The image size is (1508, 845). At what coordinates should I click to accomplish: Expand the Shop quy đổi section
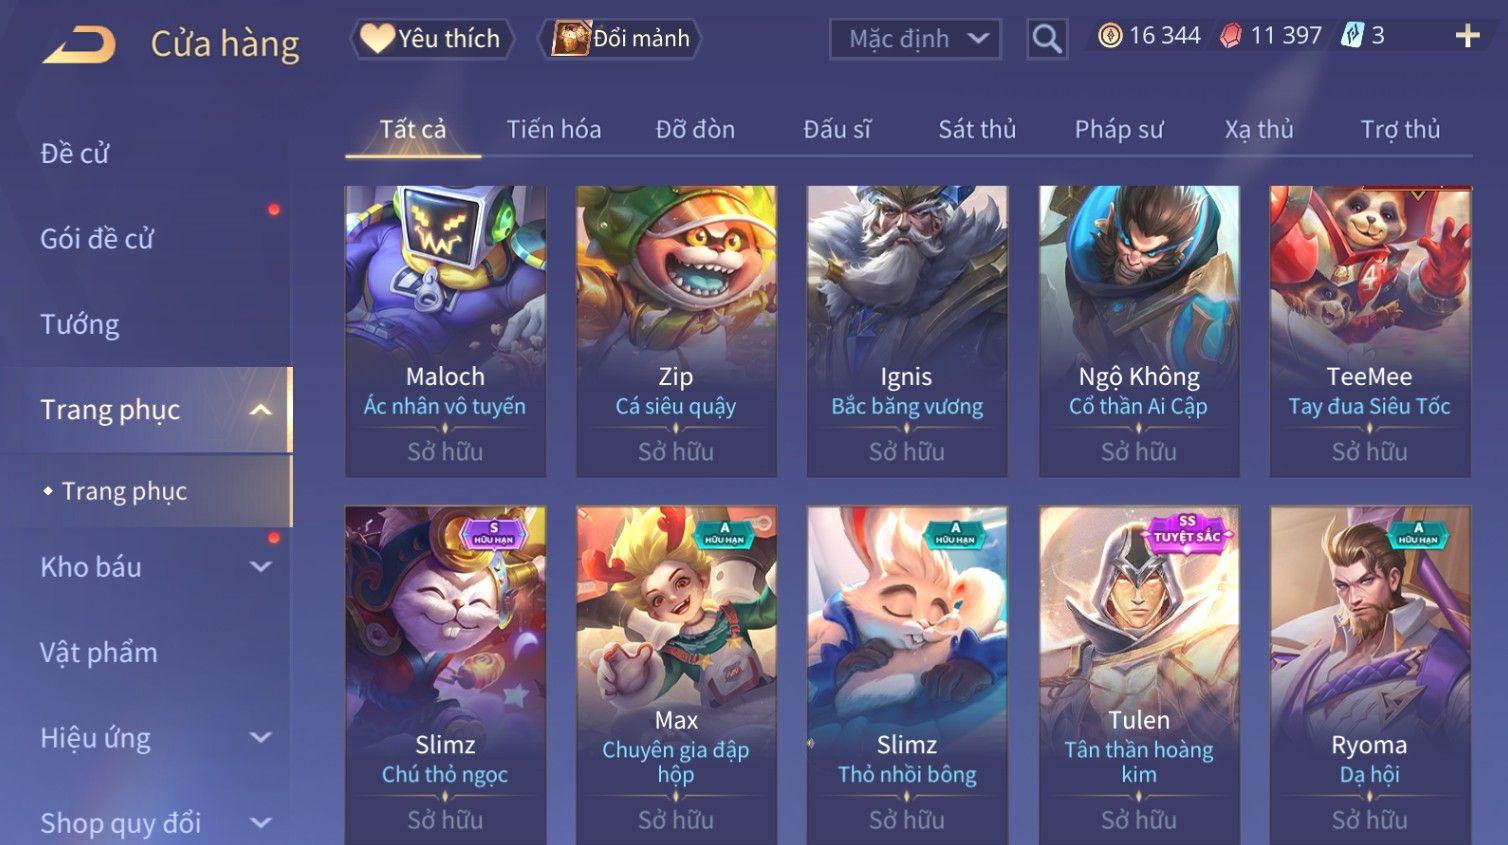point(261,823)
